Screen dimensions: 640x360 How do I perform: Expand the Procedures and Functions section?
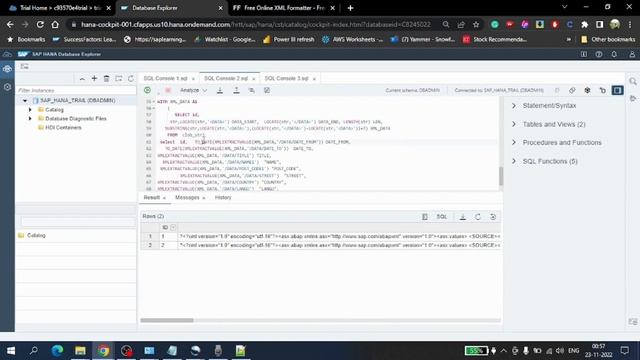[514, 142]
